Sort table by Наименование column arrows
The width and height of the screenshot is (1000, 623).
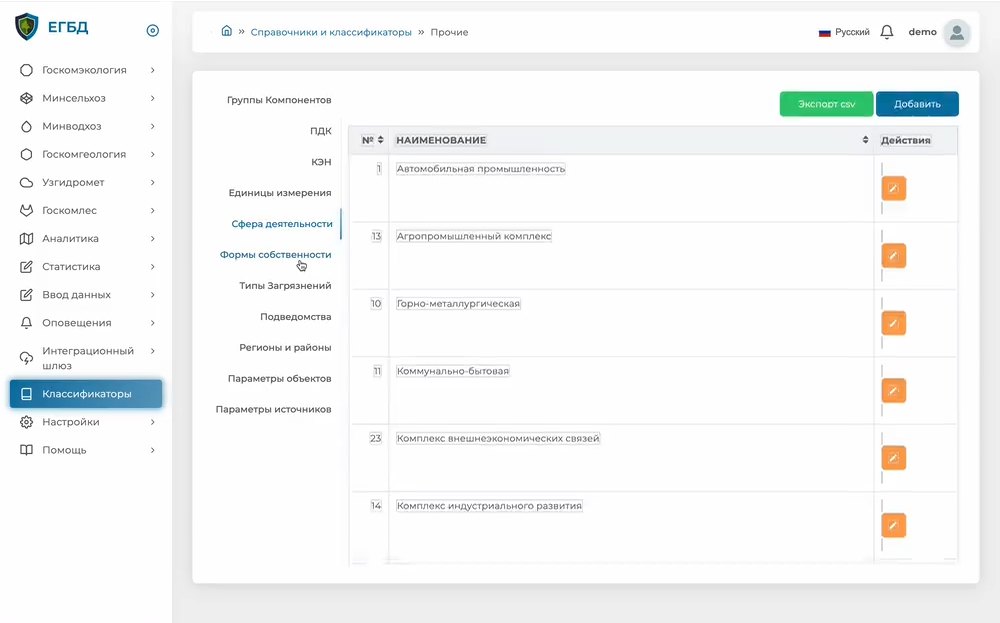coord(865,140)
